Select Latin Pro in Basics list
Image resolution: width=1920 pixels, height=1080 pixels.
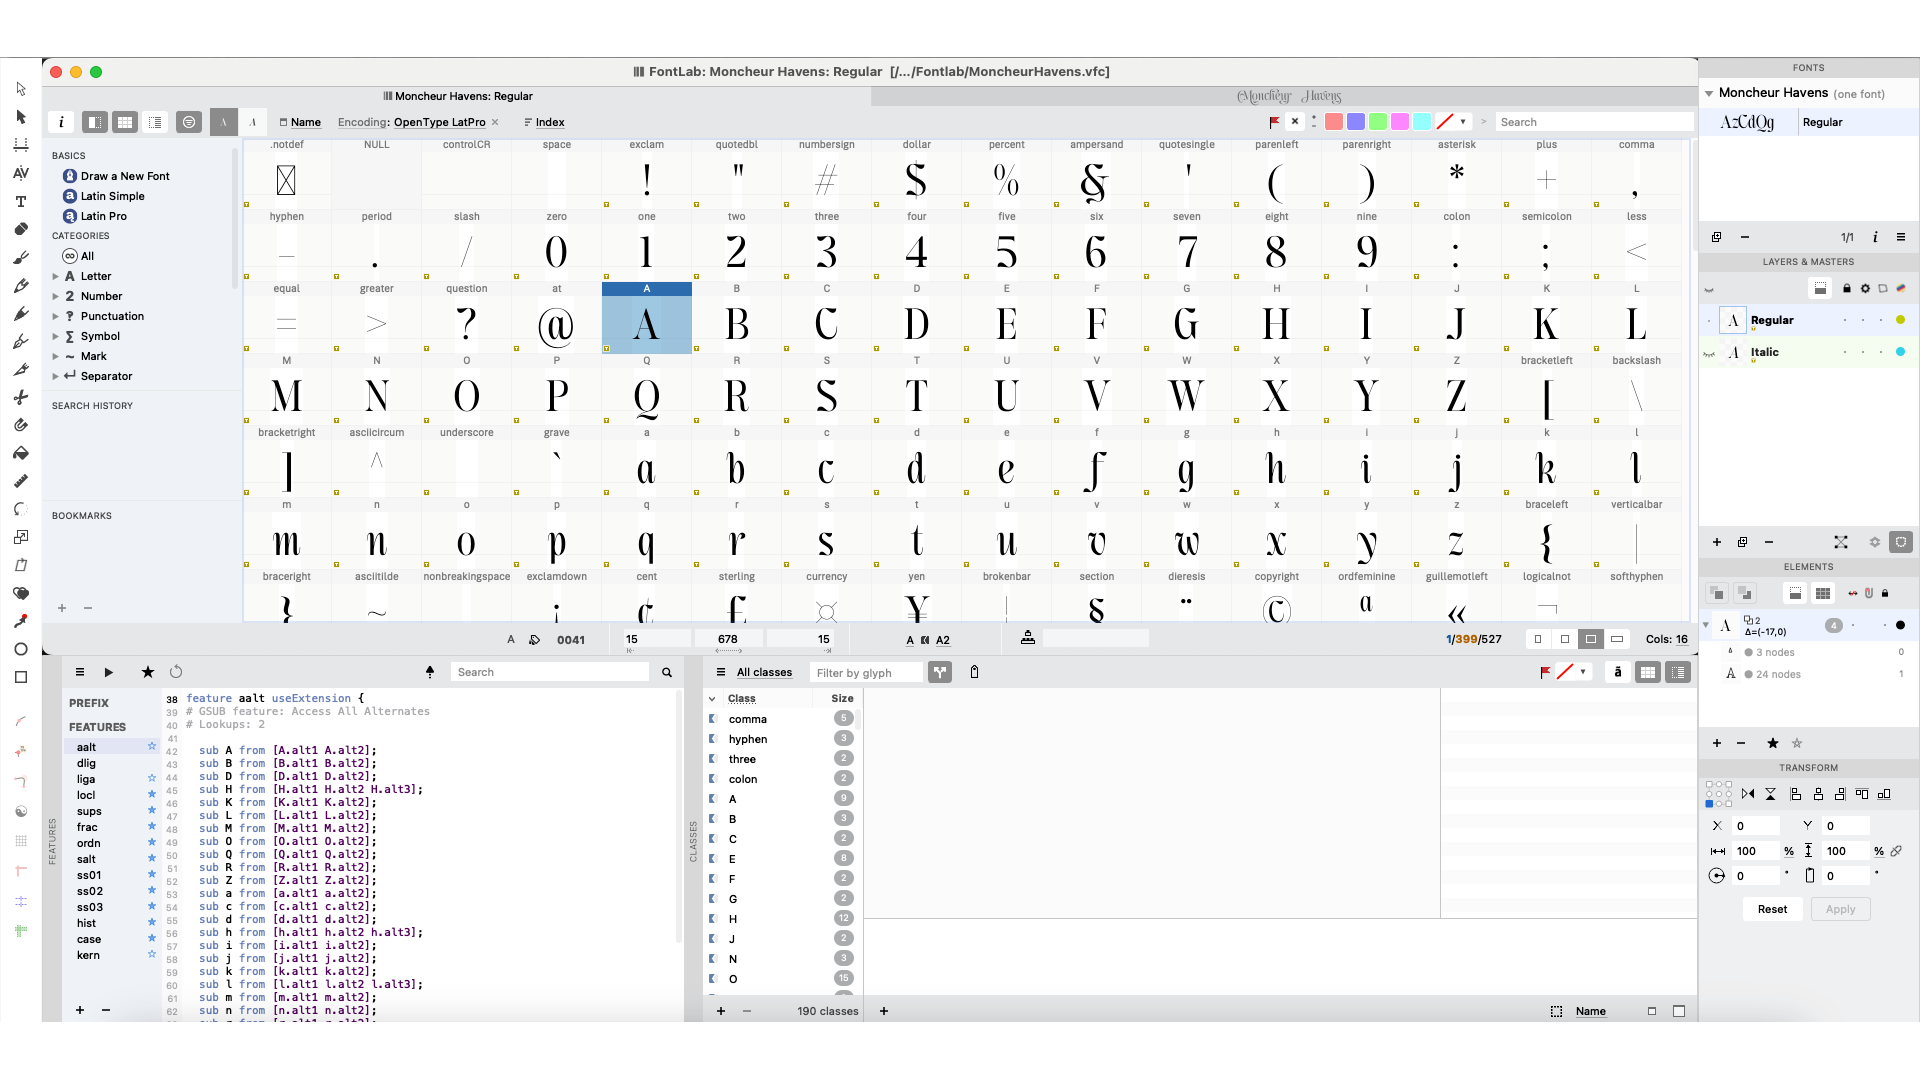pyautogui.click(x=103, y=216)
